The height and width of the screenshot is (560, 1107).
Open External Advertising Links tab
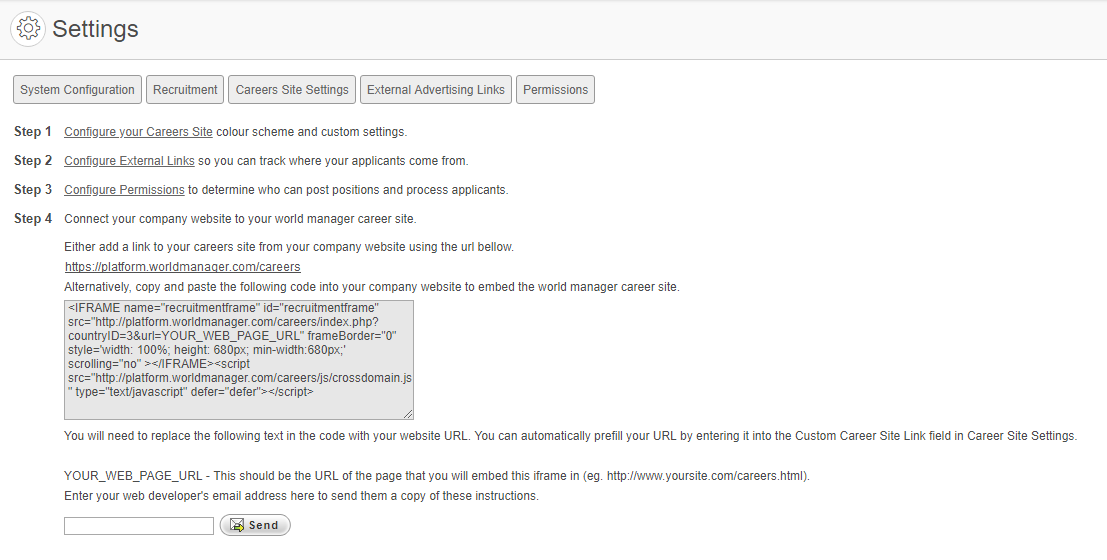436,90
